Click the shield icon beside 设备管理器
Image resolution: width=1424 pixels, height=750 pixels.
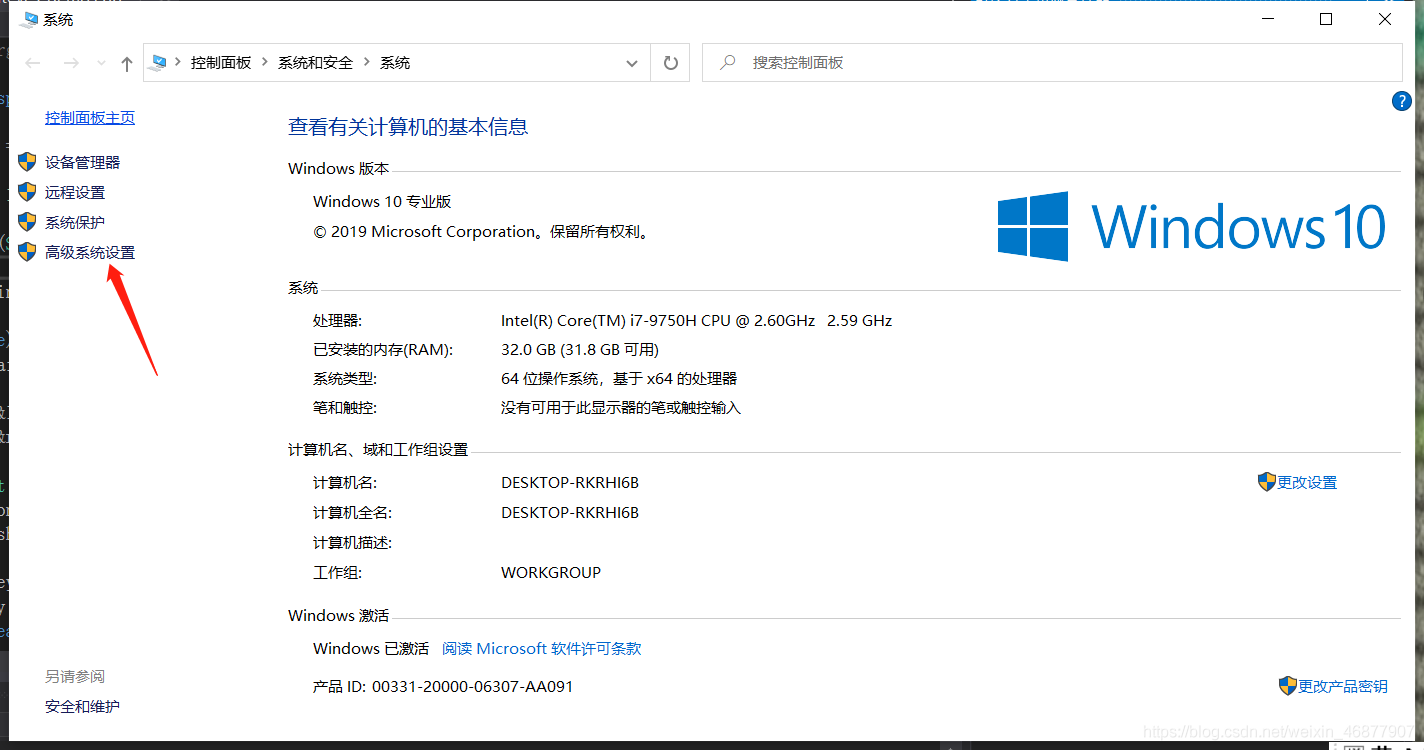[x=28, y=161]
